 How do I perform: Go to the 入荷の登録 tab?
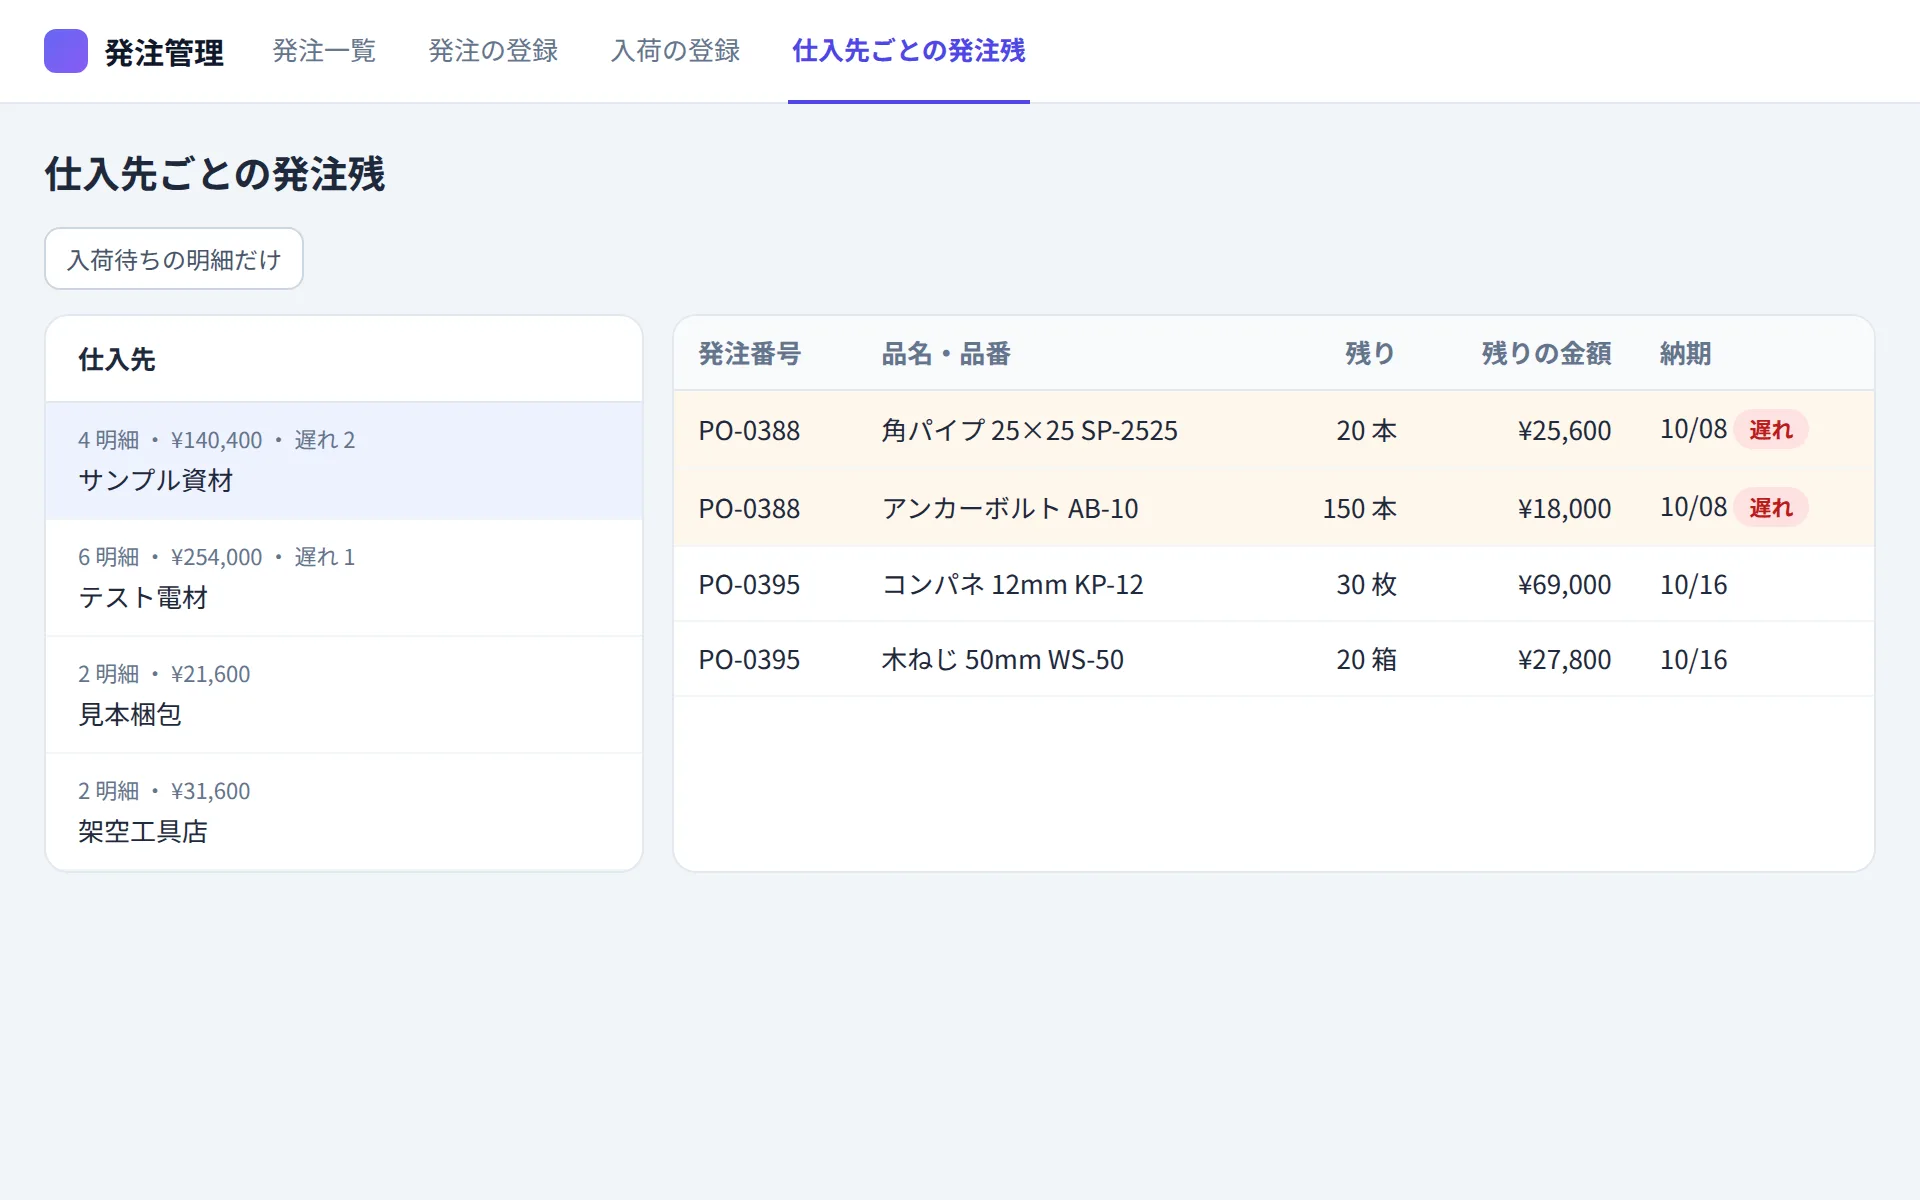(x=675, y=51)
